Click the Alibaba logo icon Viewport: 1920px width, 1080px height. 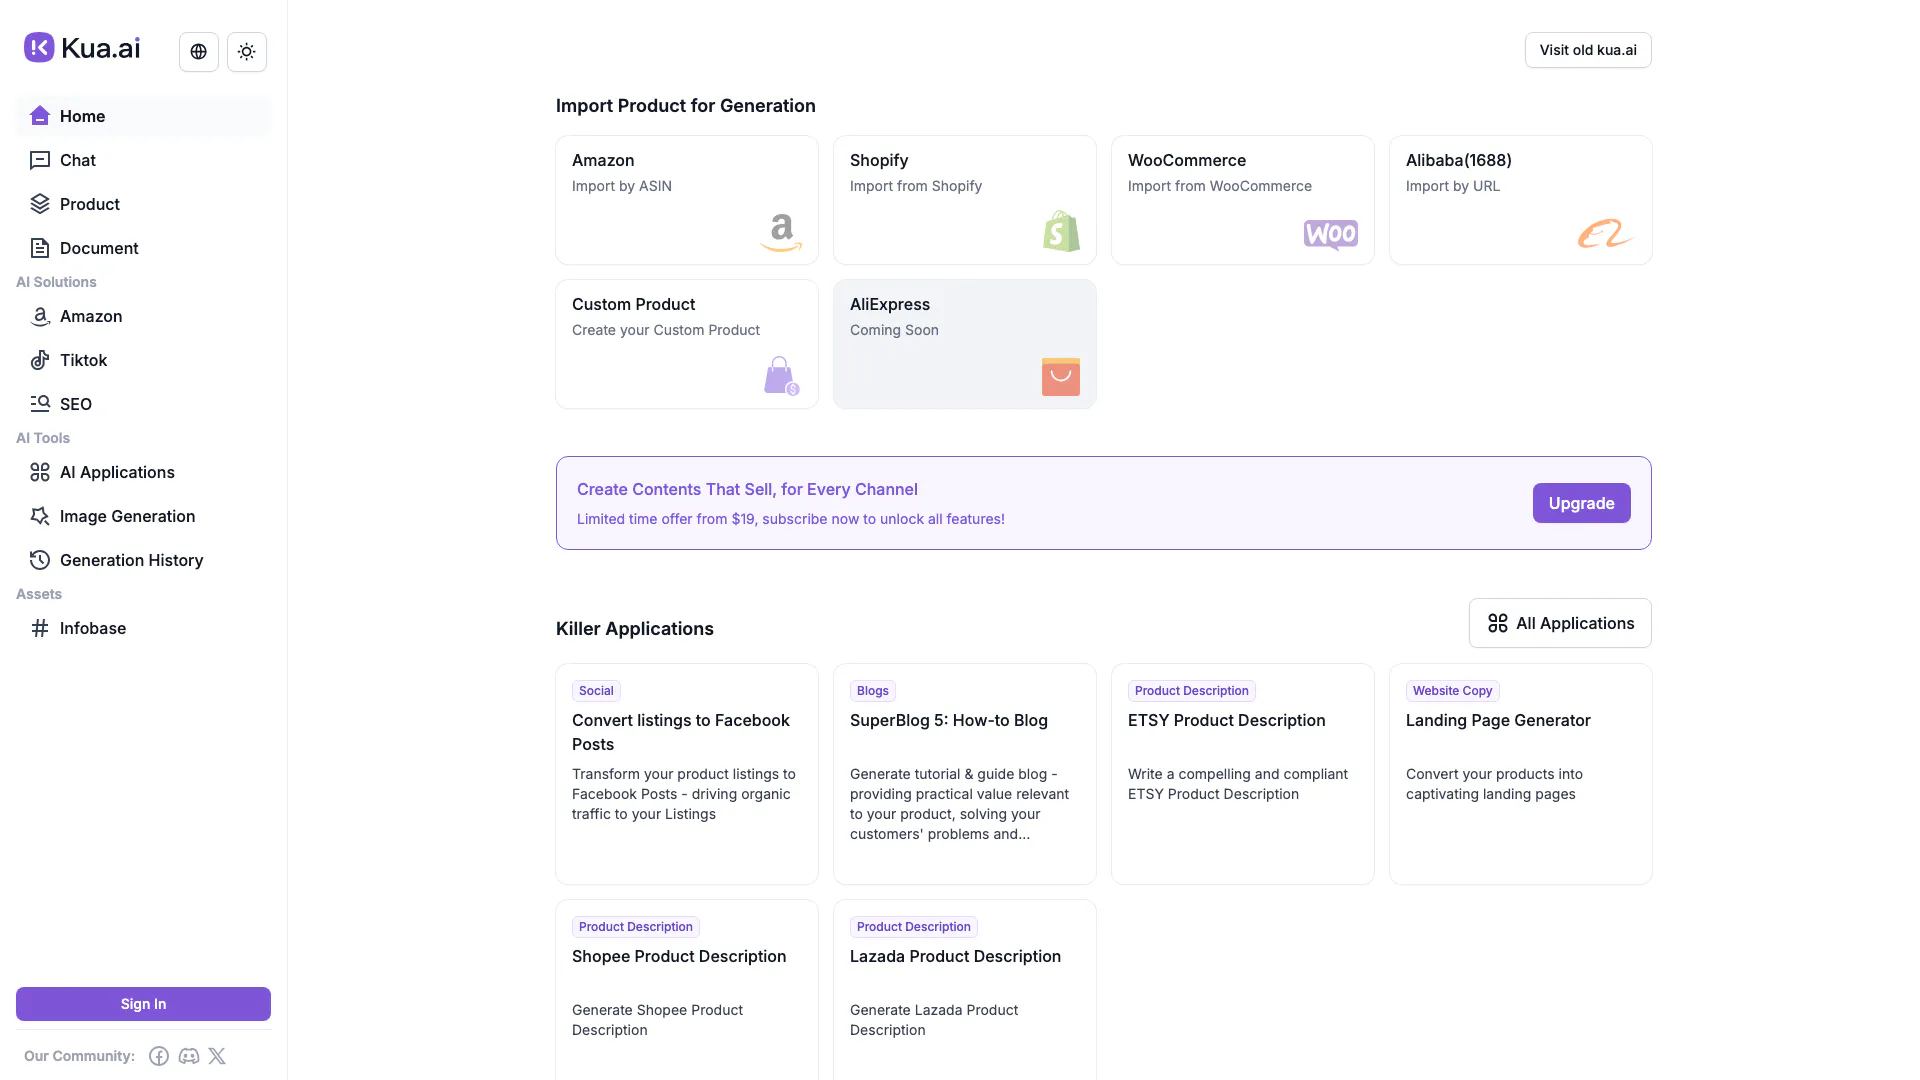[1604, 234]
